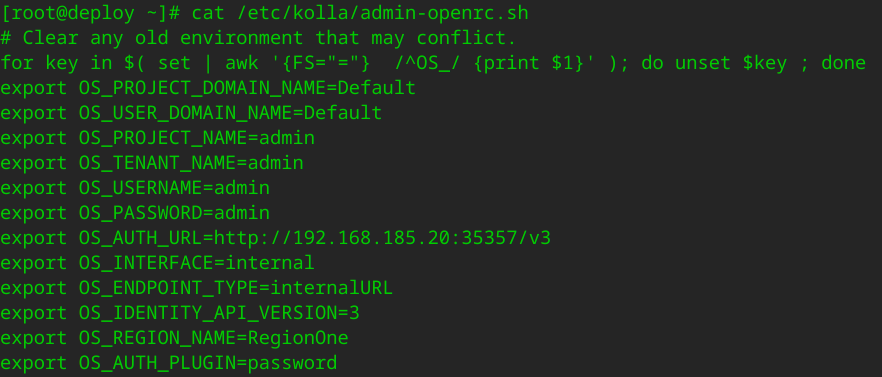Viewport: 882px width, 377px height.
Task: Click the OS_USER_DOMAIN_NAME=Default line
Action: 191,113
